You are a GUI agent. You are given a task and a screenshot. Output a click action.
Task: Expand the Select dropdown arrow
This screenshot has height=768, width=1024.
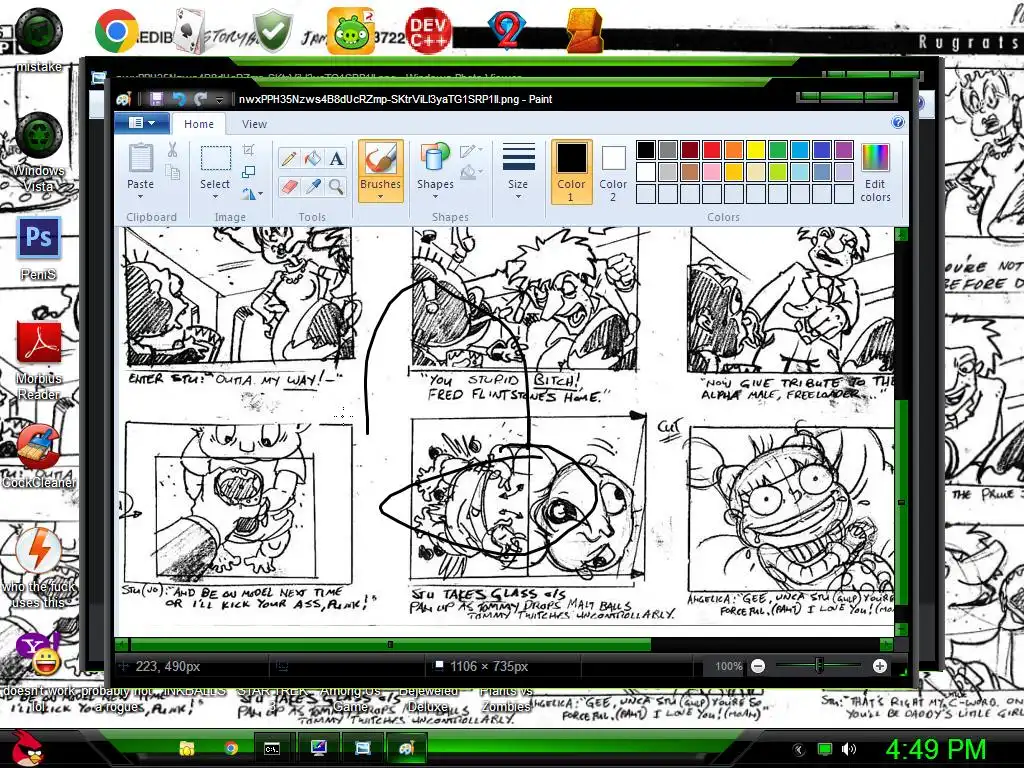pos(215,196)
